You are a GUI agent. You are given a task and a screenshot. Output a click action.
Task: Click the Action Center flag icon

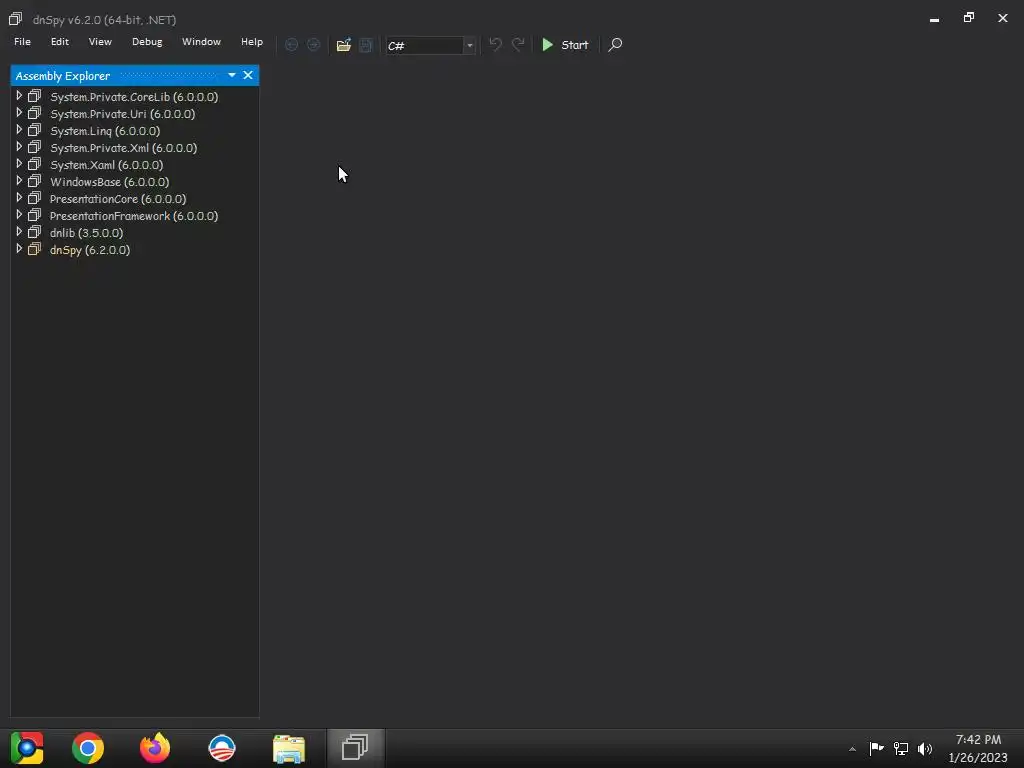[876, 748]
